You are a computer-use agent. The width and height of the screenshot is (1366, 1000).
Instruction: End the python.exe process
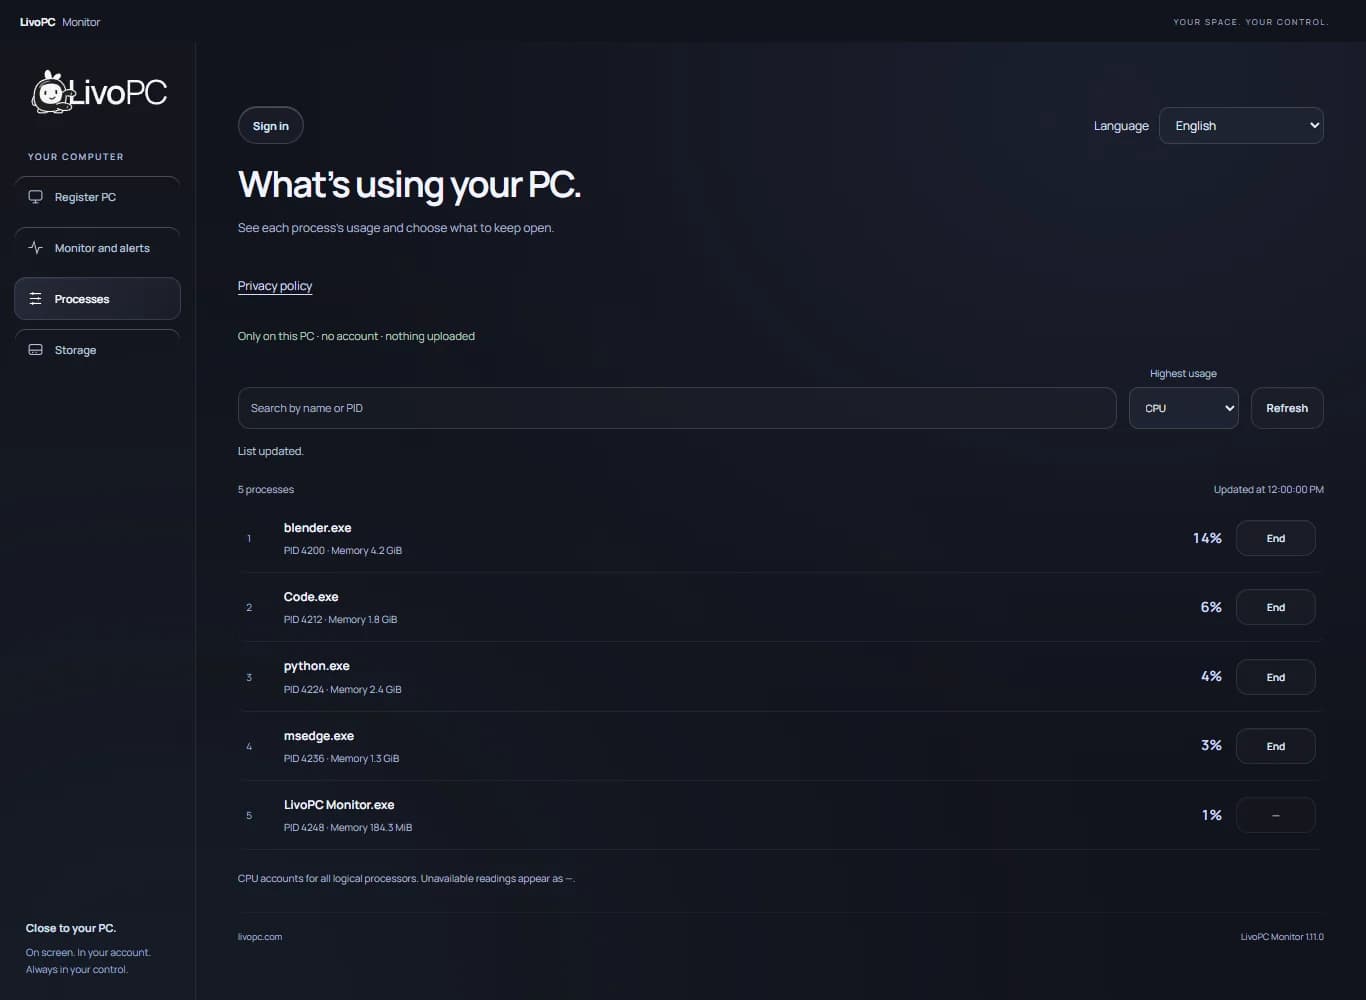point(1276,677)
